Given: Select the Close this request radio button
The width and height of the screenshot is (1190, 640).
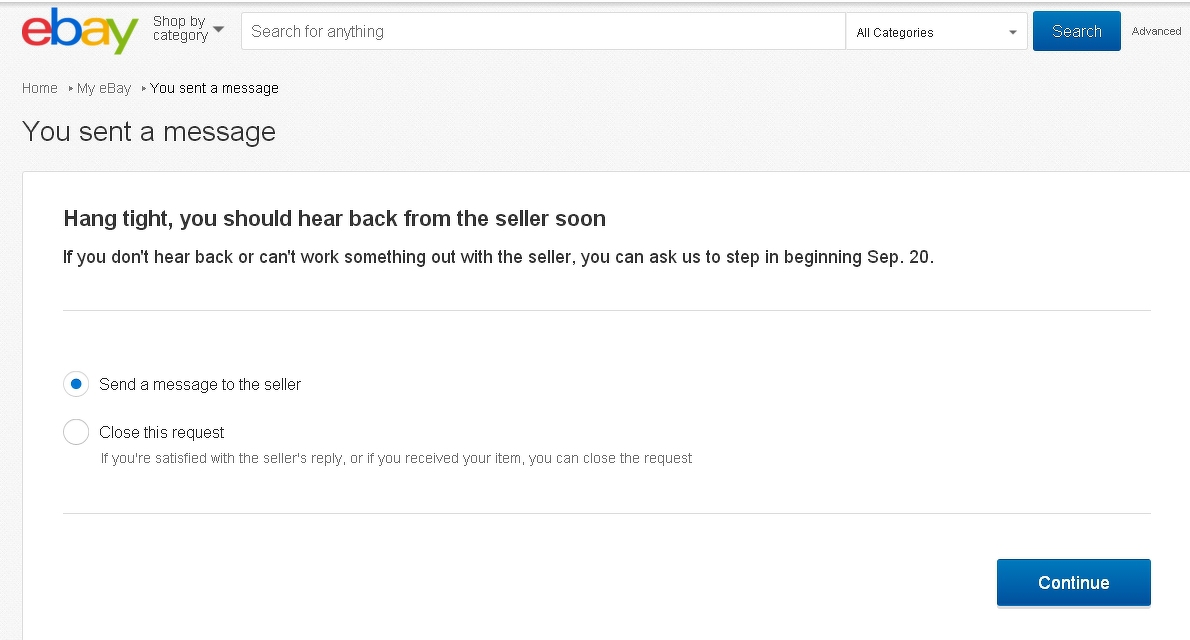Looking at the screenshot, I should coord(76,432).
